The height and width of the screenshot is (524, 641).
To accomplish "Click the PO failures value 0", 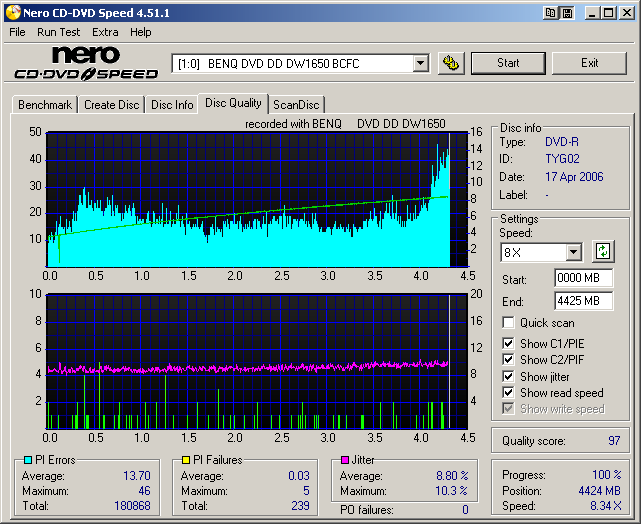I will tap(465, 510).
